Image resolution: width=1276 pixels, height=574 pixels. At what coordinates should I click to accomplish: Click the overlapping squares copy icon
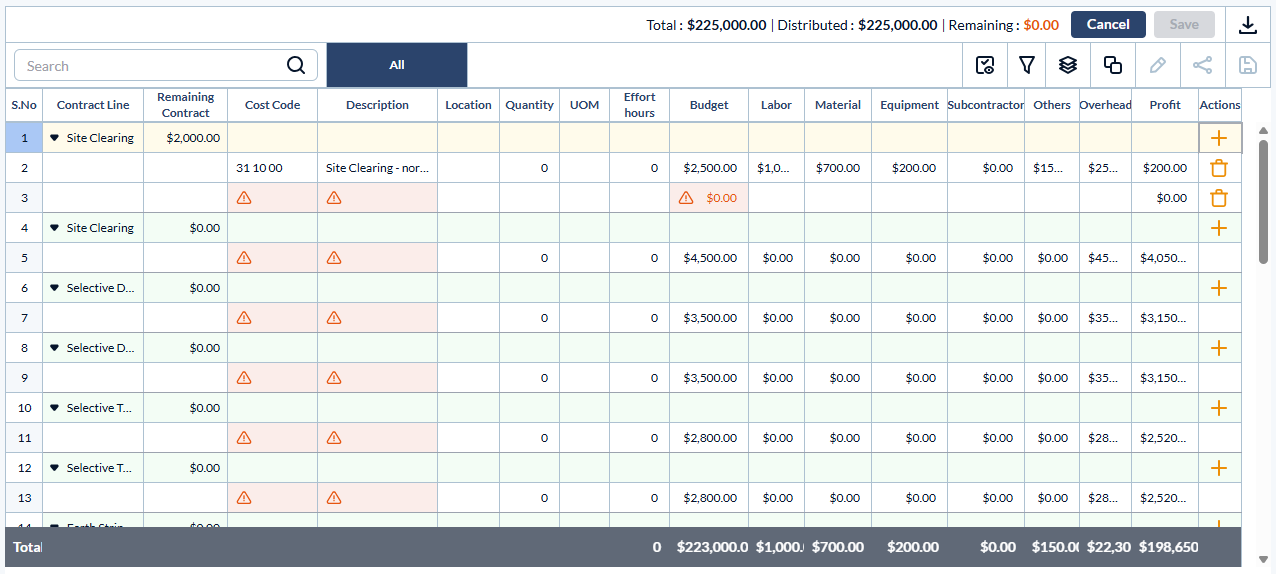(1112, 65)
